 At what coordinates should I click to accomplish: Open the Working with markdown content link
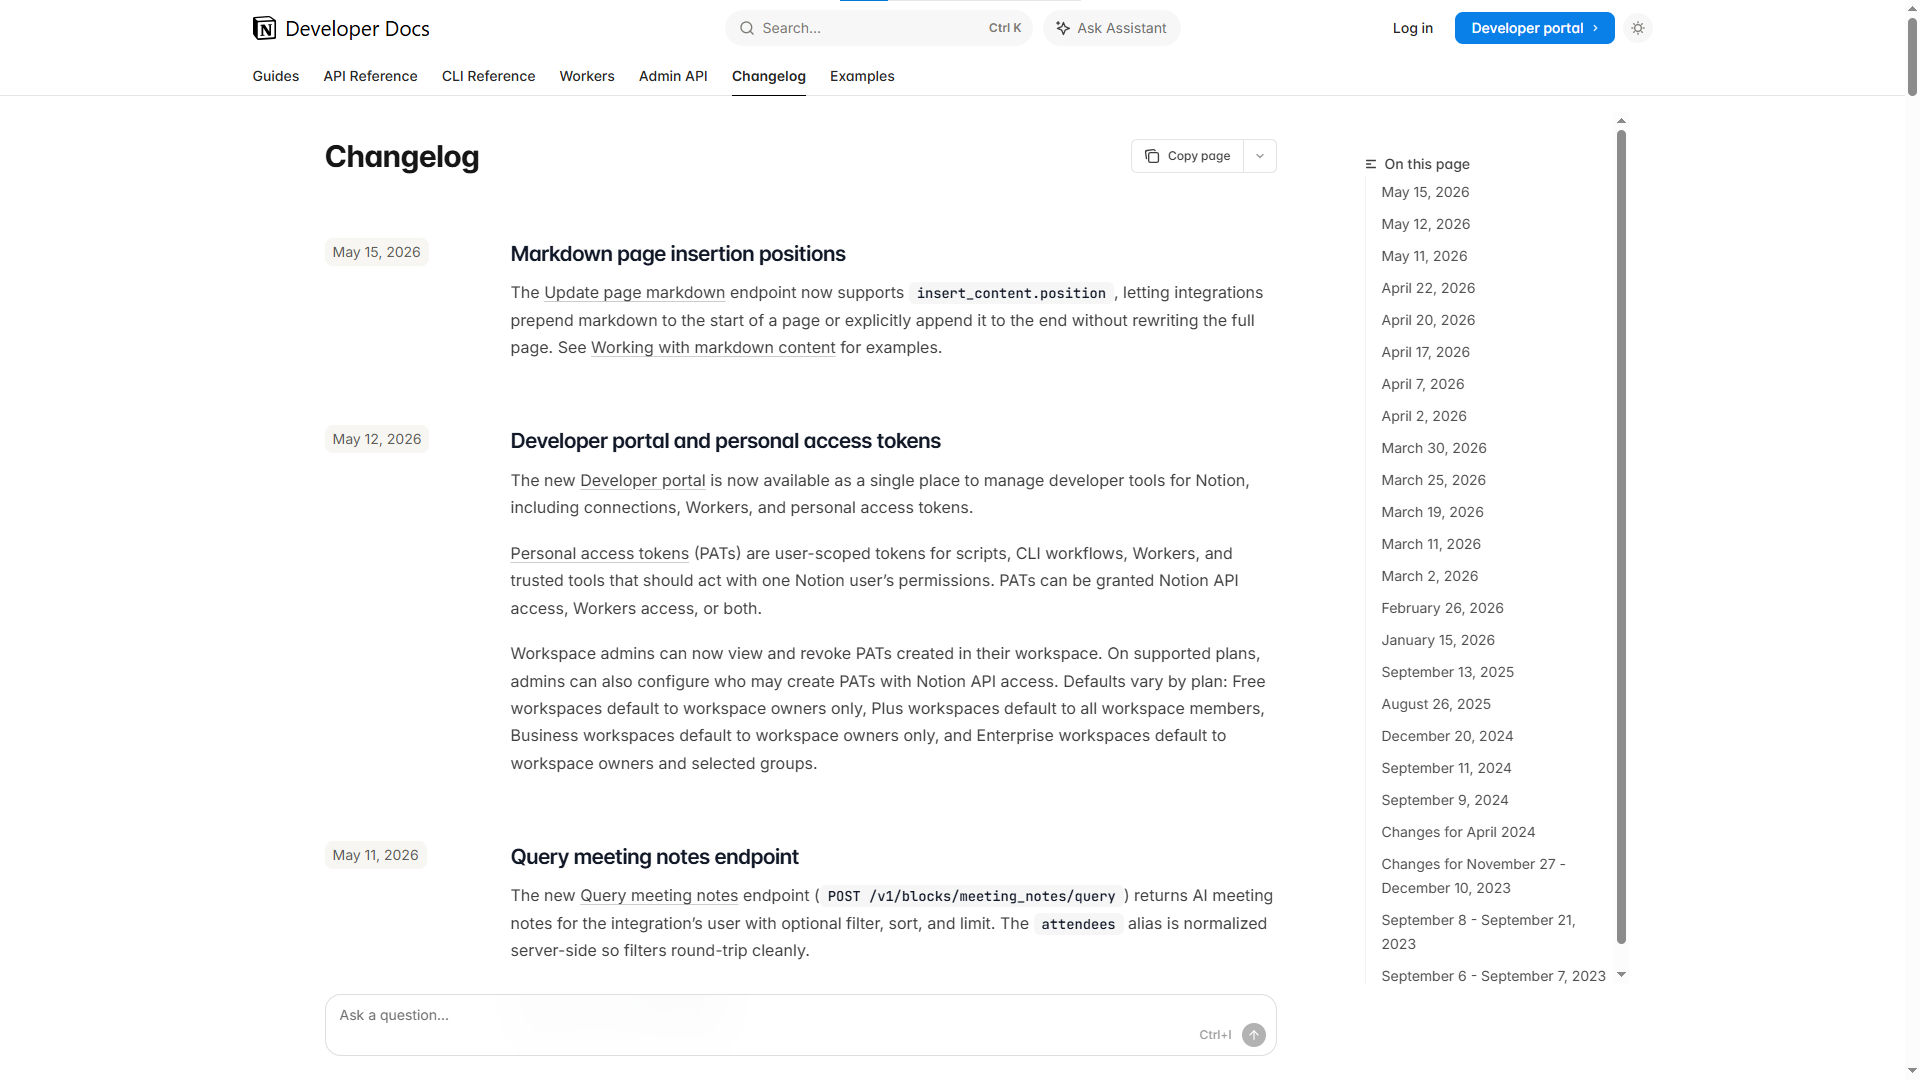coord(713,348)
